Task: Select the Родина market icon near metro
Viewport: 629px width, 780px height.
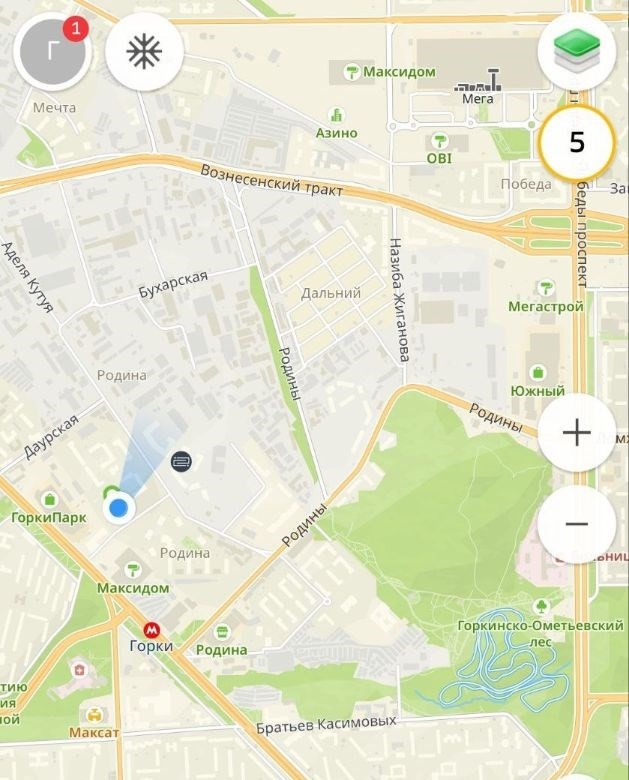Action: pos(222,633)
